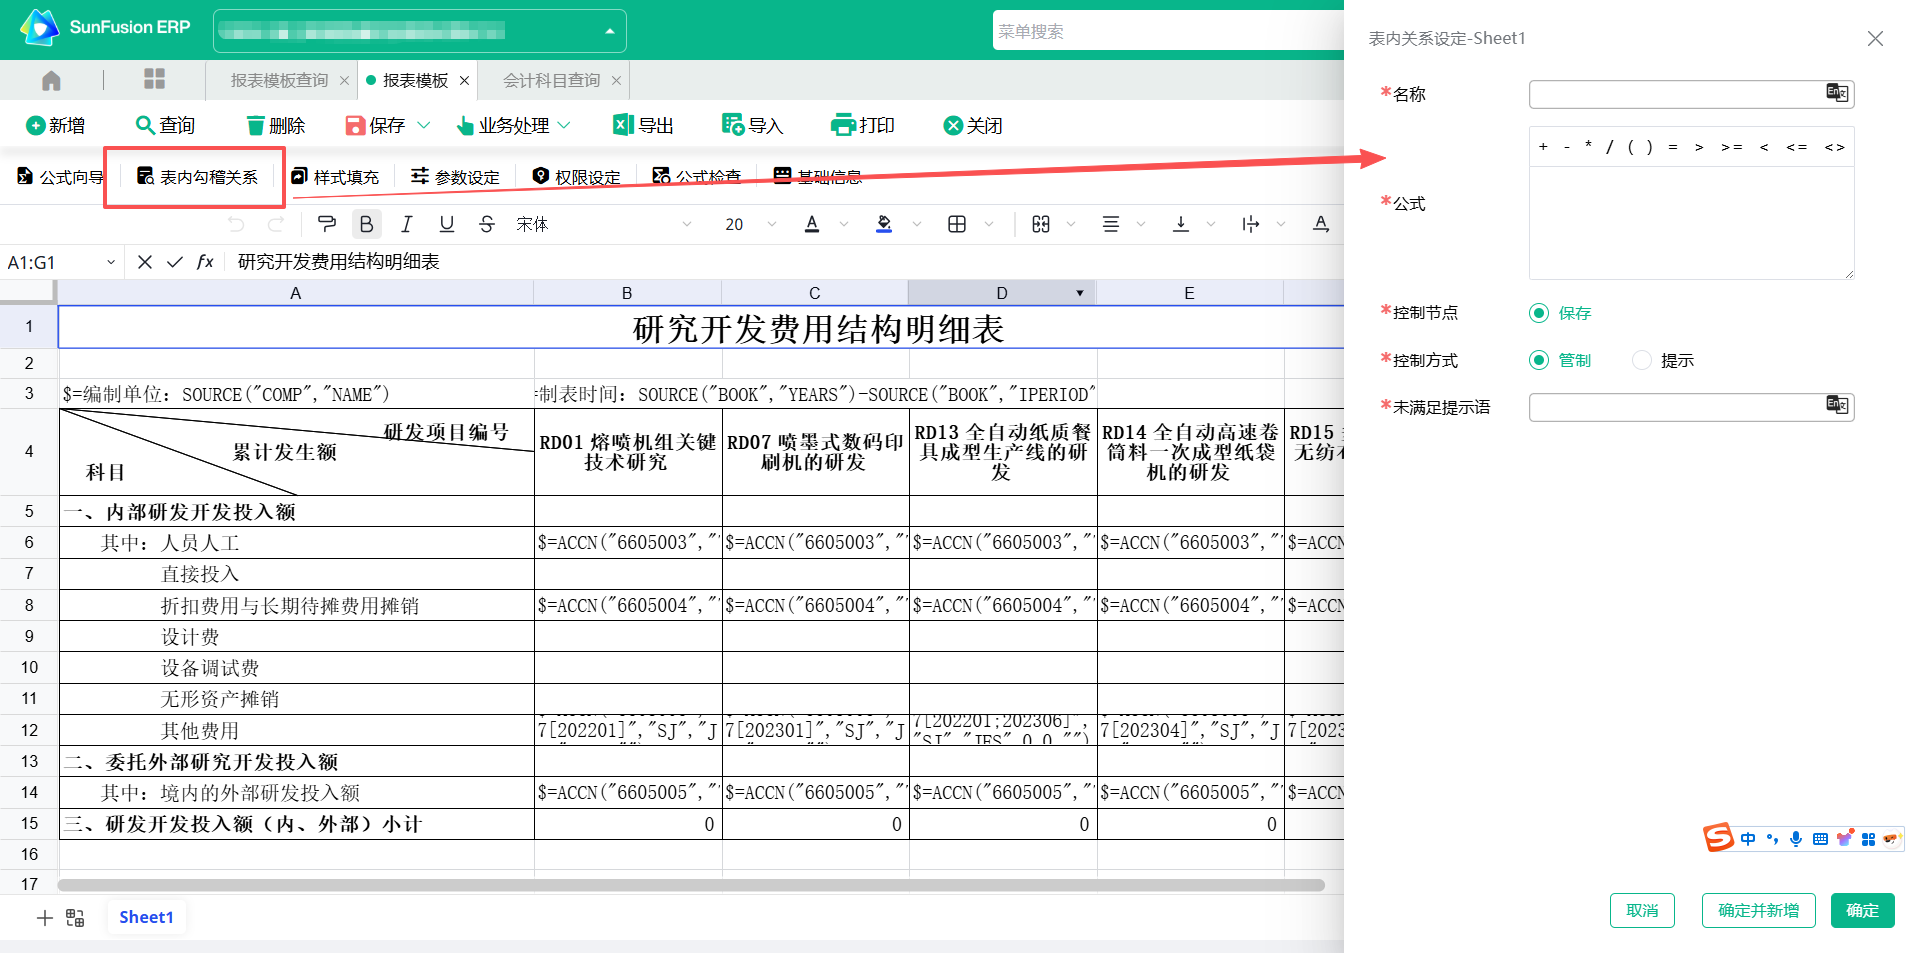Apply strikethrough formatting icon

pyautogui.click(x=487, y=224)
